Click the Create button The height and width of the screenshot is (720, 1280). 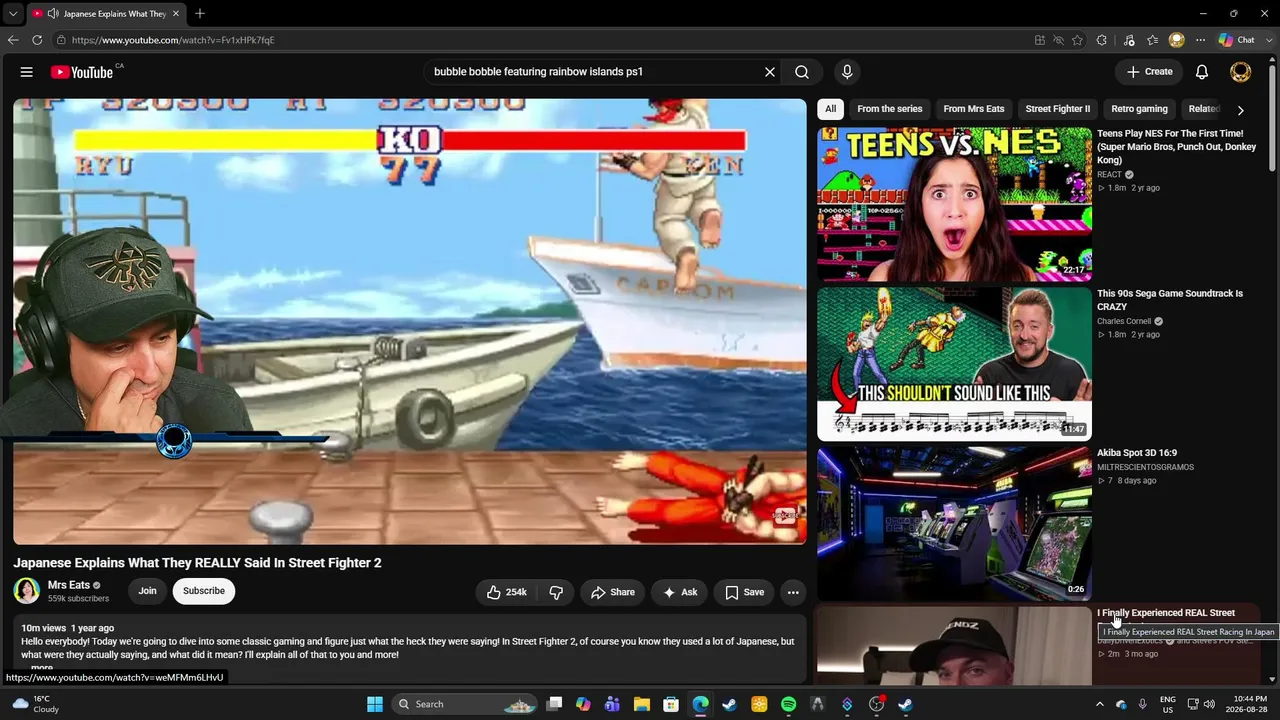[1149, 72]
